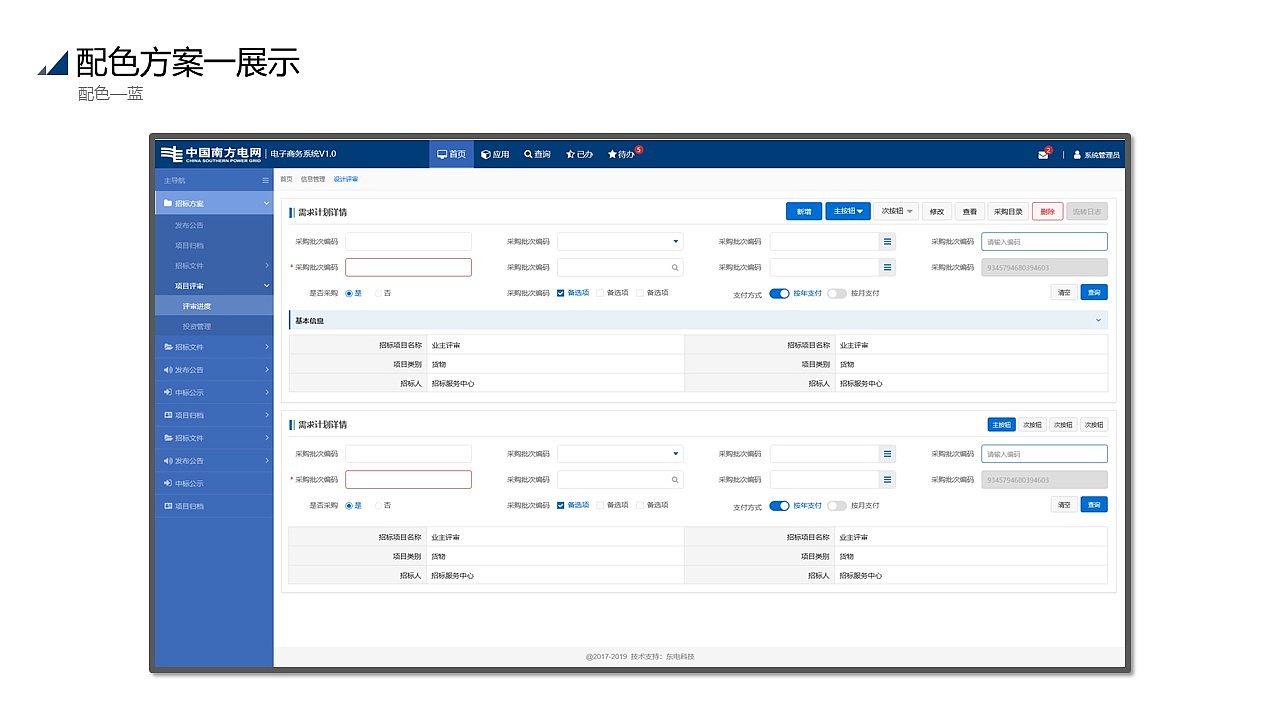Turn on 按月支付 switch in lower panel
The image size is (1280, 720).
tap(837, 506)
